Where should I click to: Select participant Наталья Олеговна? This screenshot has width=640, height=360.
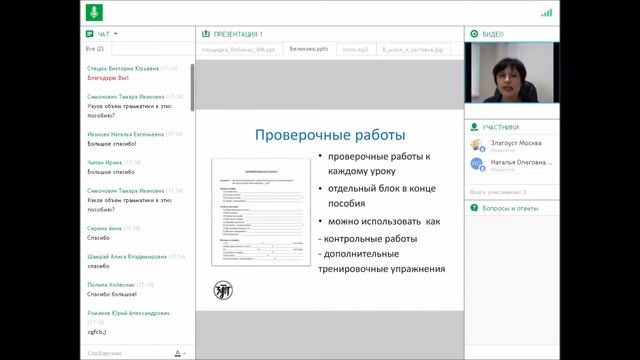[x=521, y=162]
